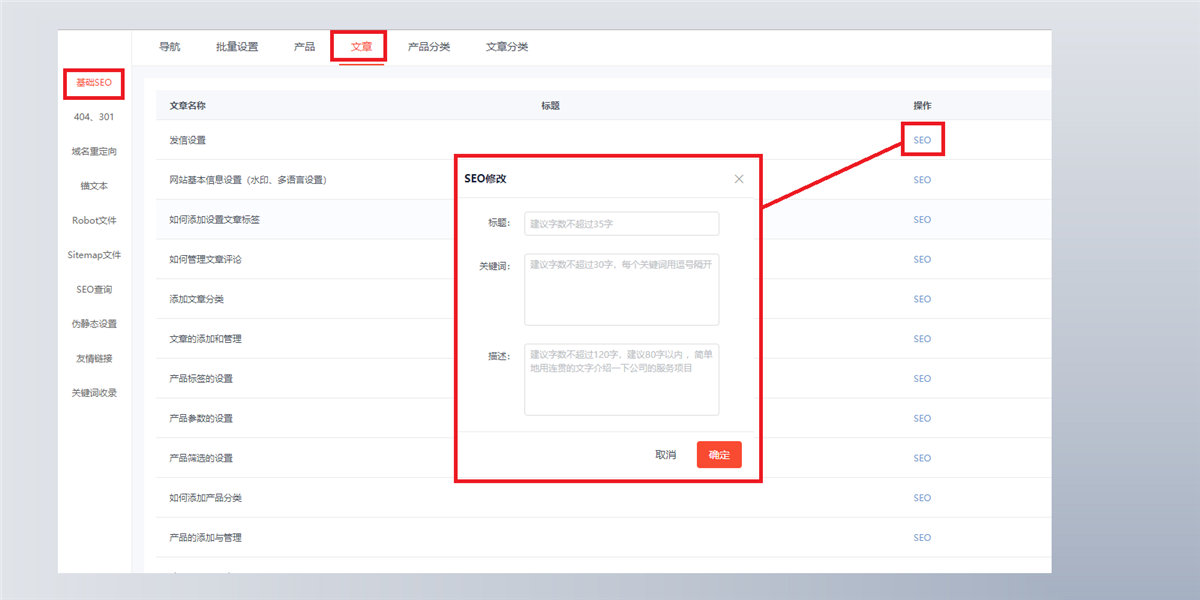Click article name 如何添加产品分类
1200x600 pixels.
pyautogui.click(x=206, y=498)
